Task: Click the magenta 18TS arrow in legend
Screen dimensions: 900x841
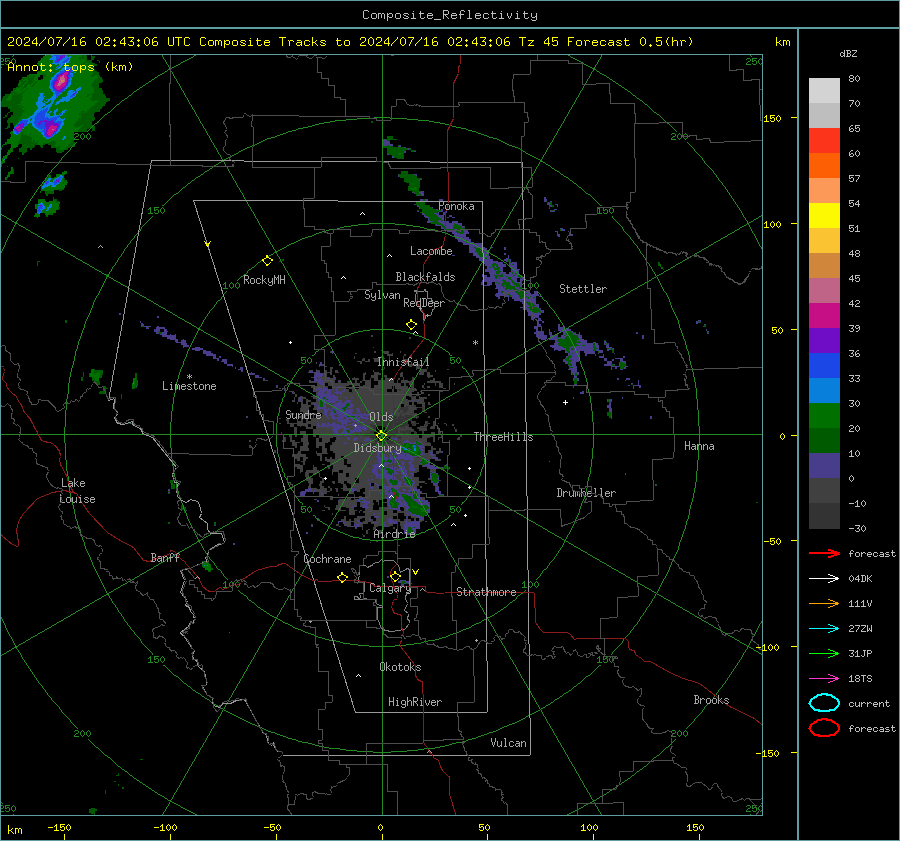Action: [824, 679]
